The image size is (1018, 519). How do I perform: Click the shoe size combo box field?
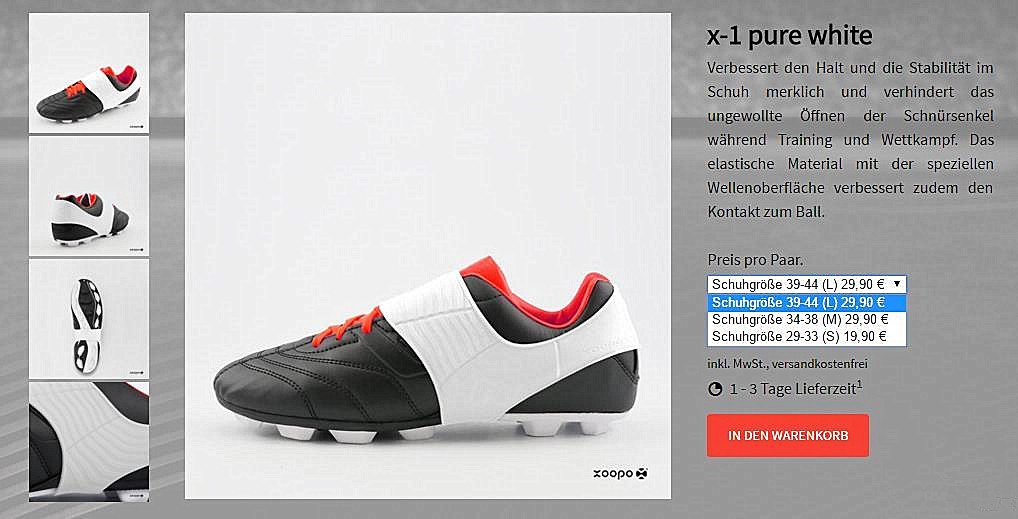pos(806,284)
